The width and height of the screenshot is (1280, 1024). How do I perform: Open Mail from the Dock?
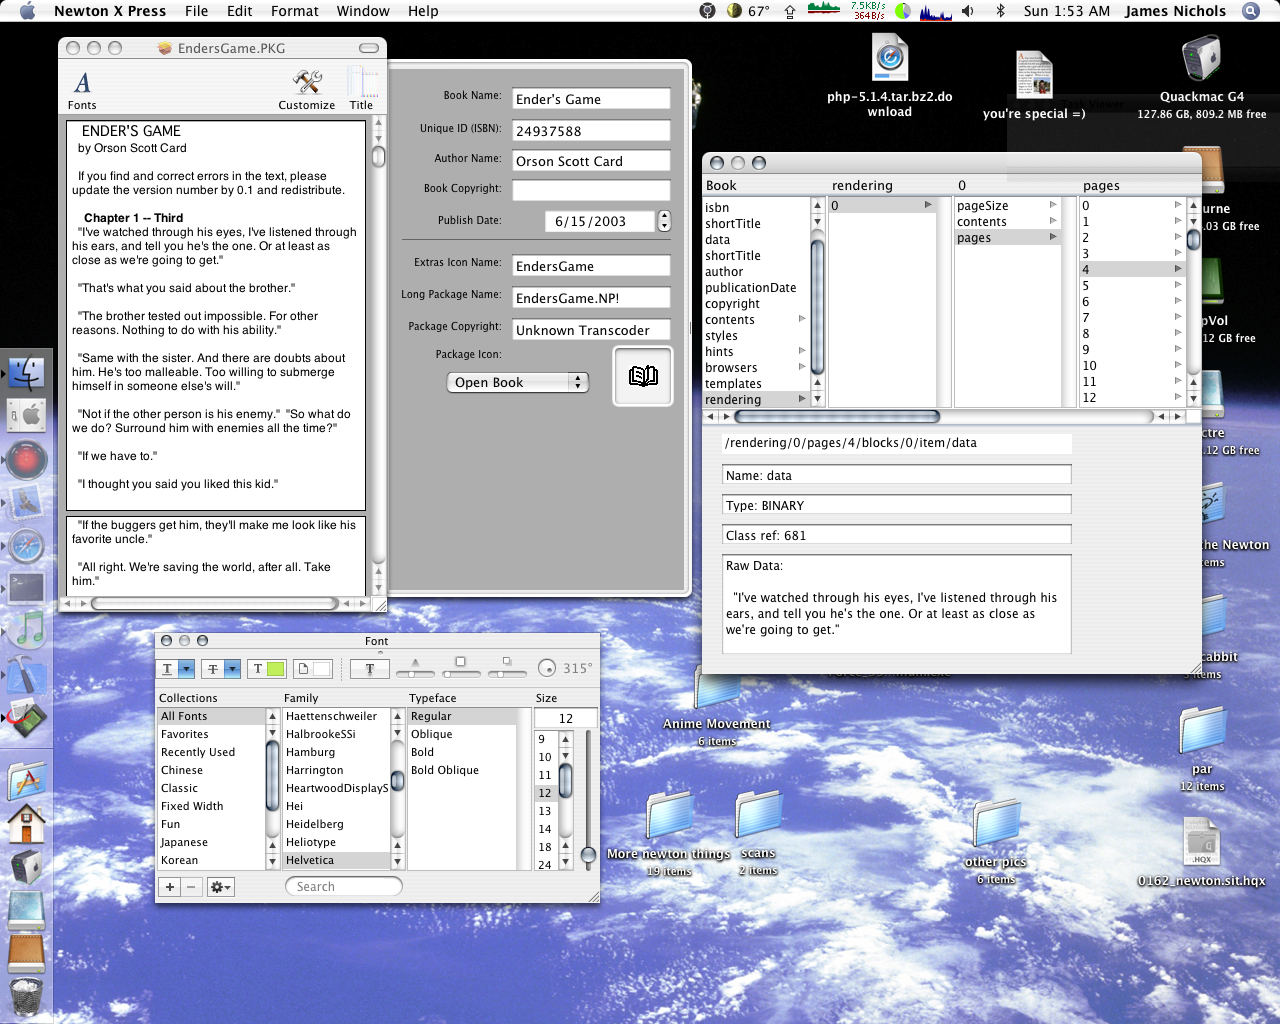[26, 501]
